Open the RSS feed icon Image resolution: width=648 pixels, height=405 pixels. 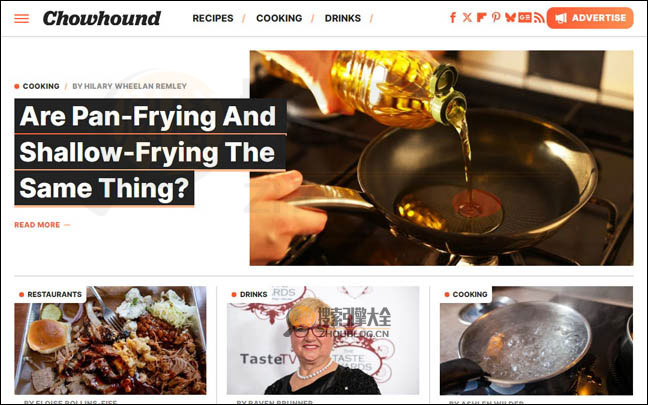pyautogui.click(x=538, y=17)
